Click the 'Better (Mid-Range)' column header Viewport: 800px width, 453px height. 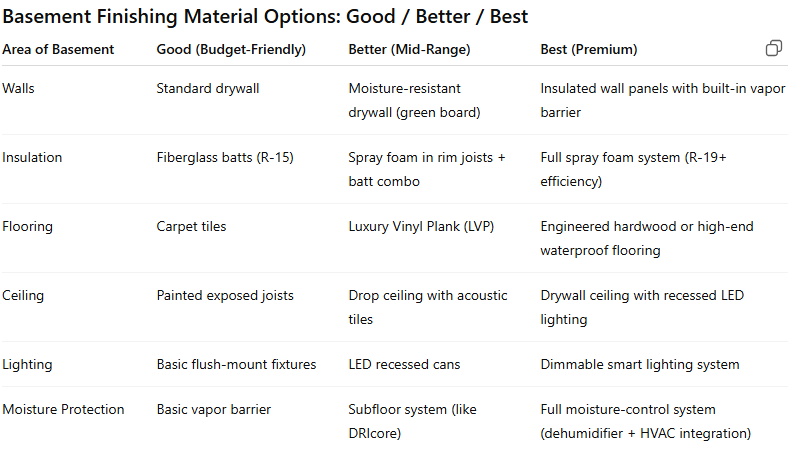409,49
